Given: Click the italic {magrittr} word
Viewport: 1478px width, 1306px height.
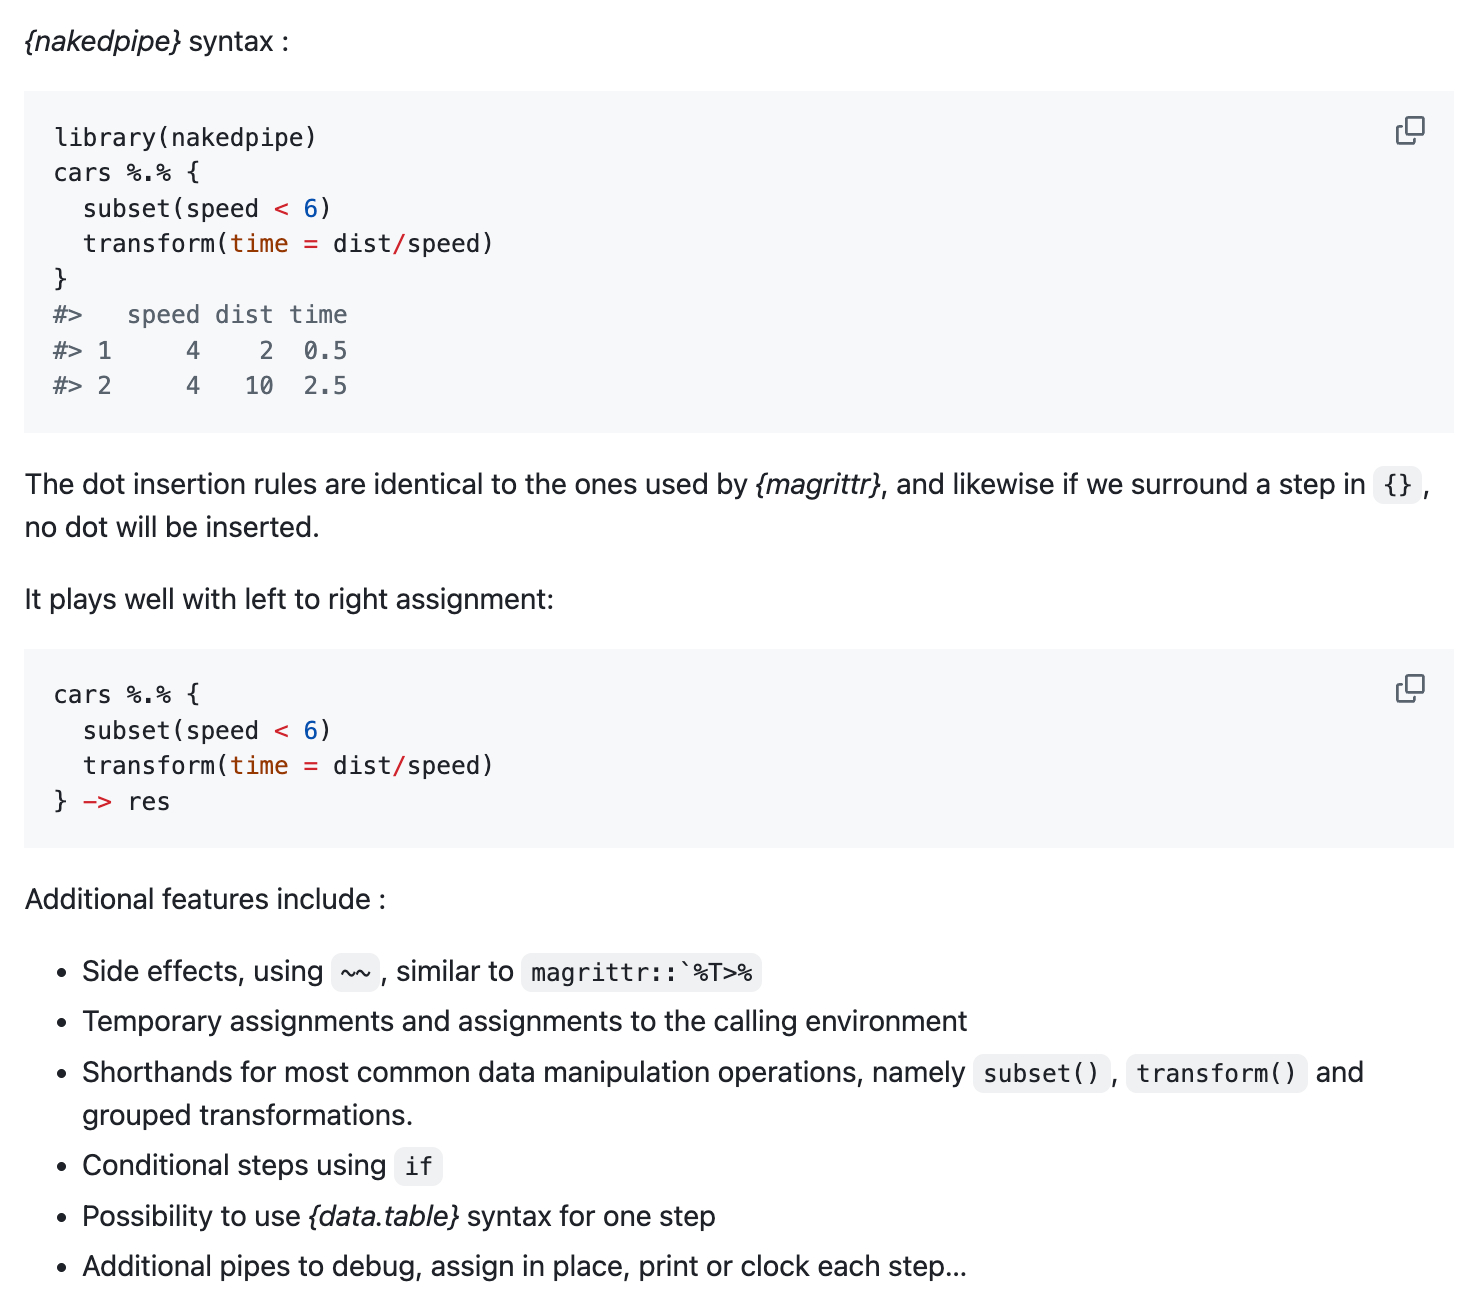Looking at the screenshot, I should tap(819, 485).
